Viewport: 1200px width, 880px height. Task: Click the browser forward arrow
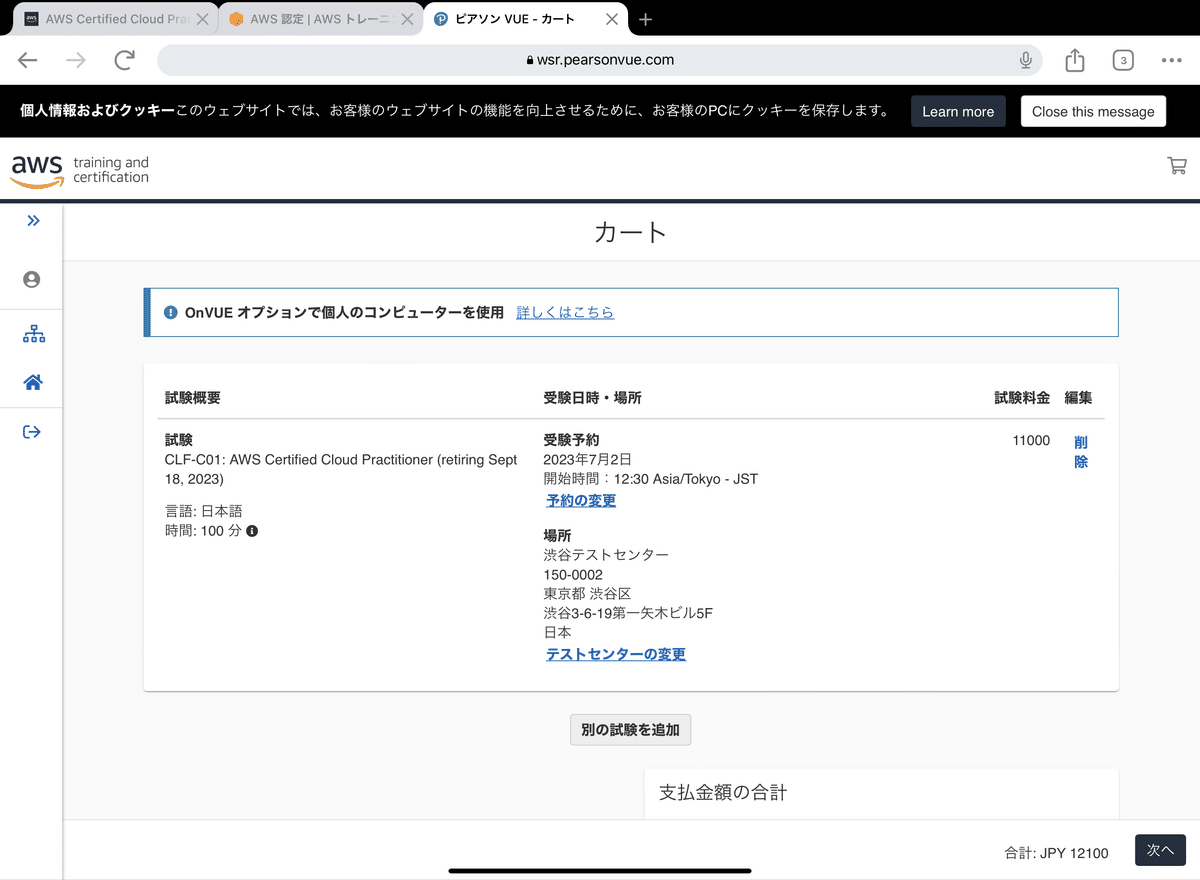tap(76, 60)
